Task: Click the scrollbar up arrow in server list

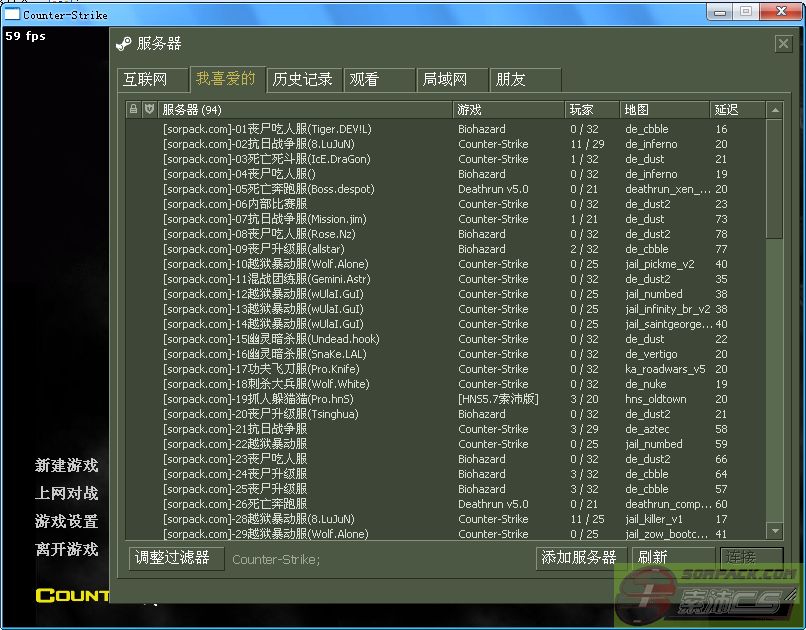Action: point(774,109)
